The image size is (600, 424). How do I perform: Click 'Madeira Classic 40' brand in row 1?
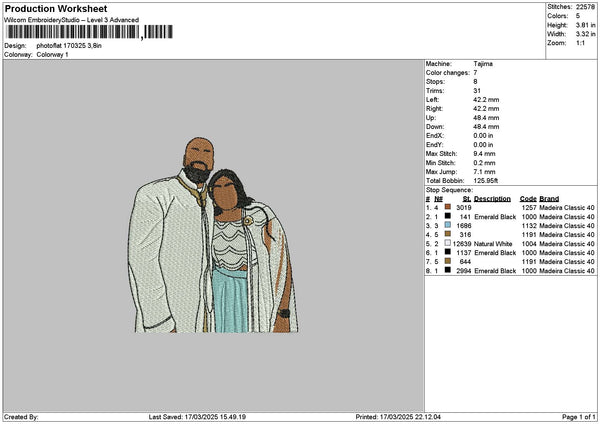click(x=567, y=207)
